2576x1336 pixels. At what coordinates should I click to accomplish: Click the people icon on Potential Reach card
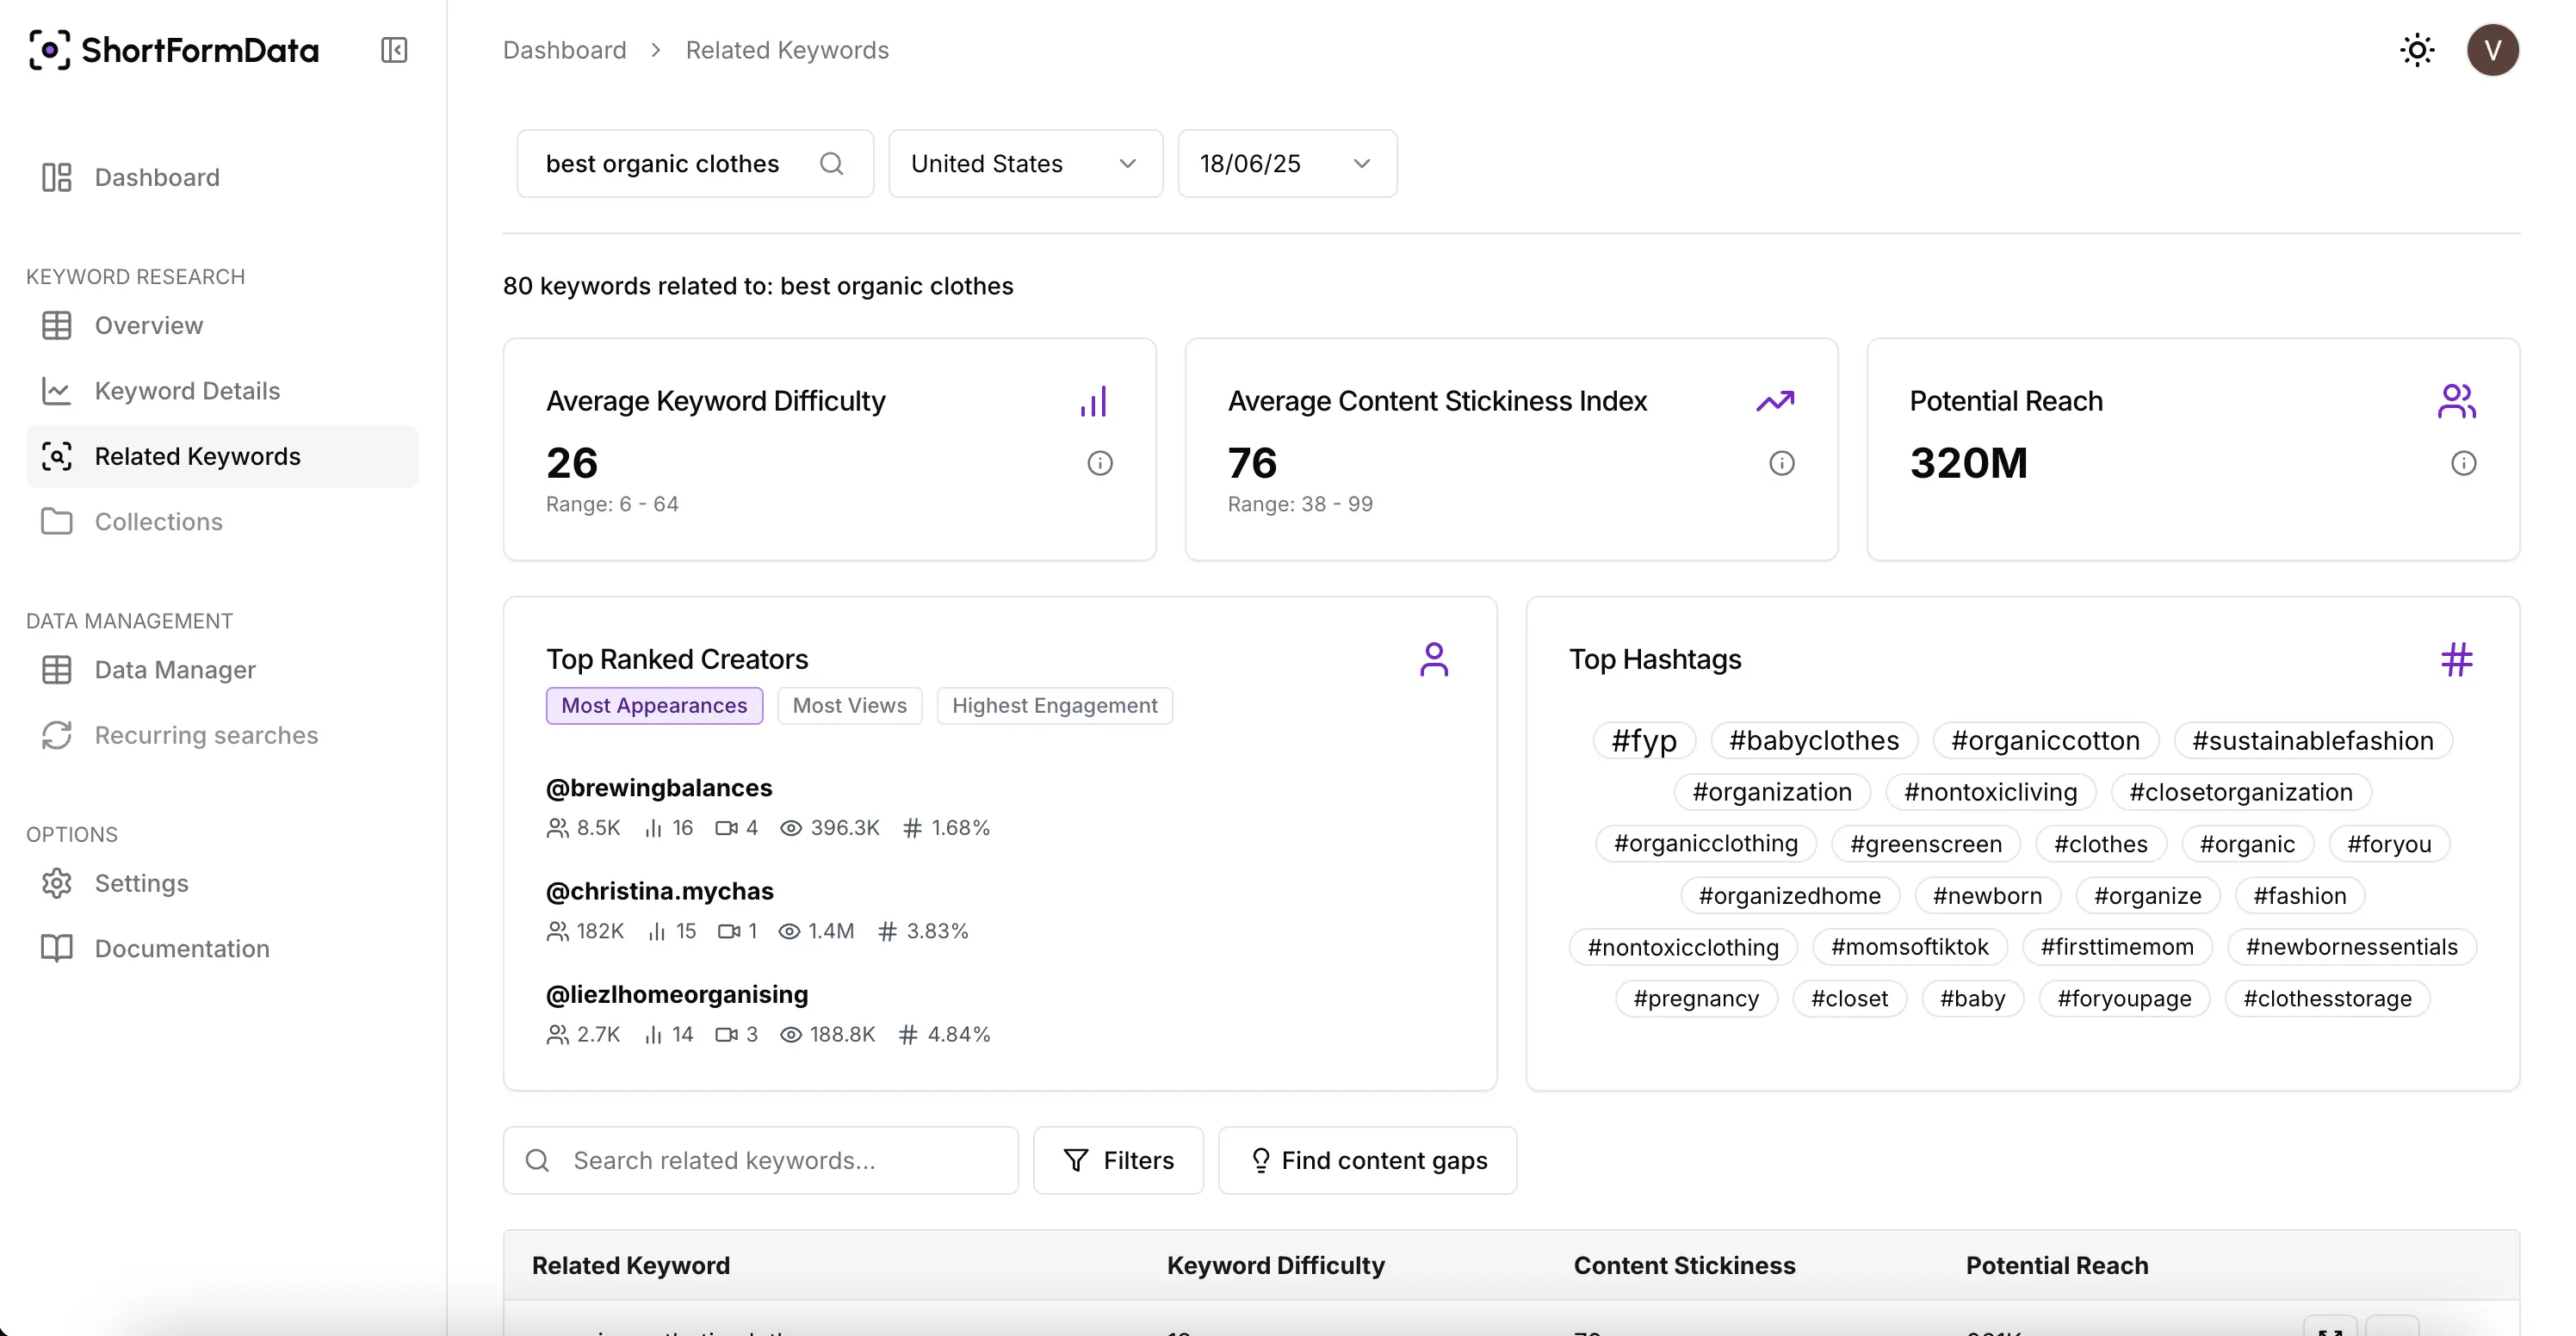coord(2458,401)
